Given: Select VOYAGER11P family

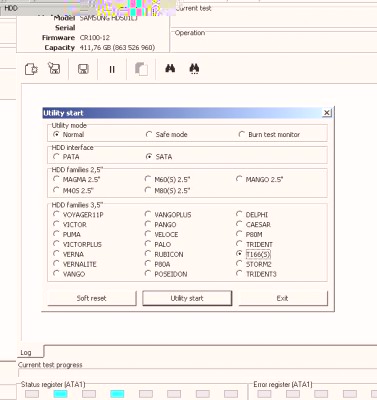Looking at the screenshot, I should 56,214.
